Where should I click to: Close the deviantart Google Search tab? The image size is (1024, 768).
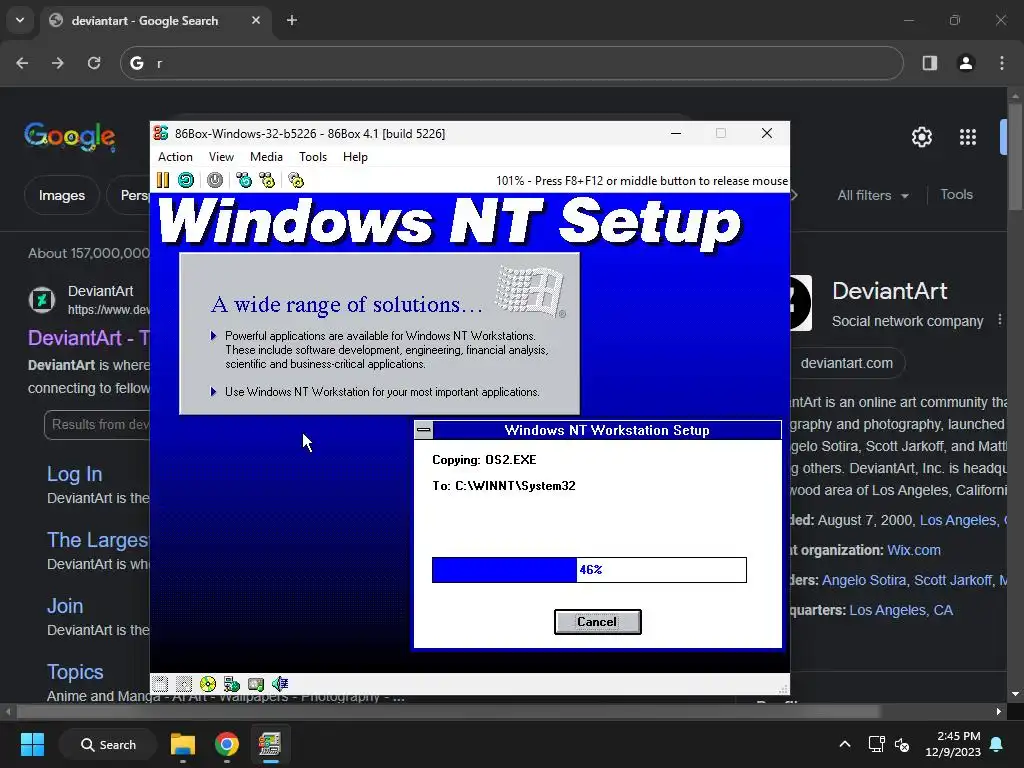point(256,20)
